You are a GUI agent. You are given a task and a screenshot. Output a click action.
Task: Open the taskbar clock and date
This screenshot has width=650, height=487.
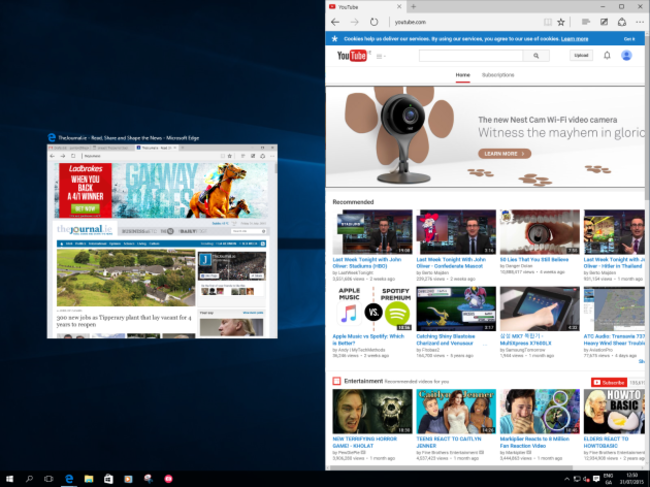(632, 479)
